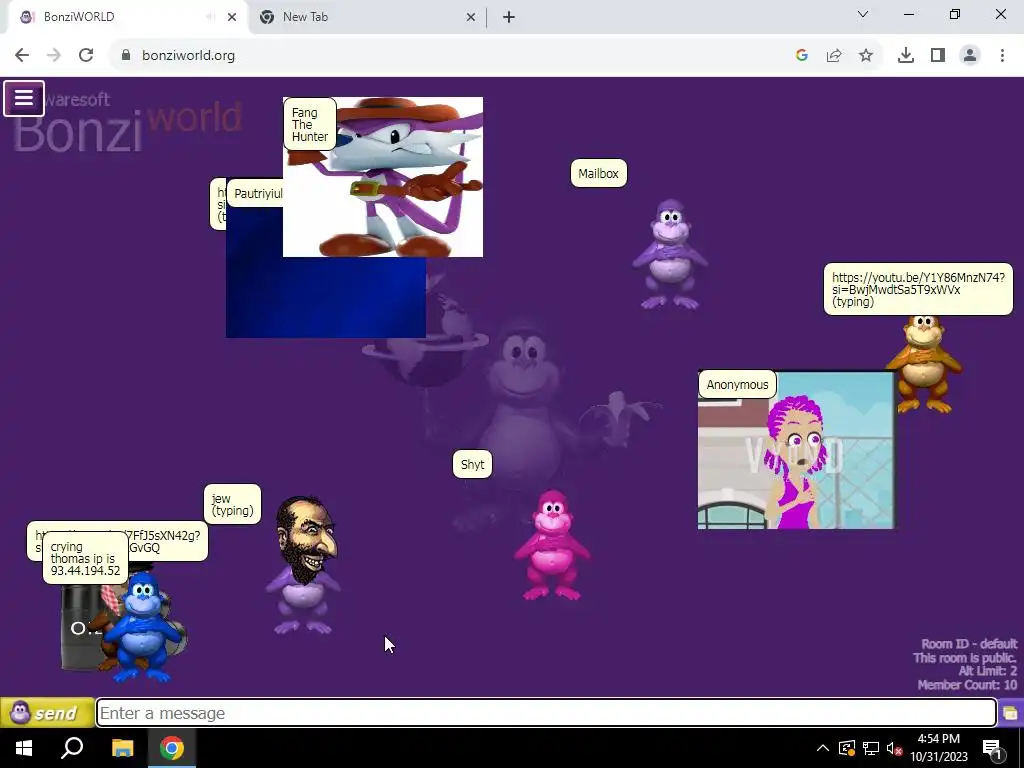Open the taskbar clock and date
The width and height of the screenshot is (1024, 768).
tap(938, 748)
